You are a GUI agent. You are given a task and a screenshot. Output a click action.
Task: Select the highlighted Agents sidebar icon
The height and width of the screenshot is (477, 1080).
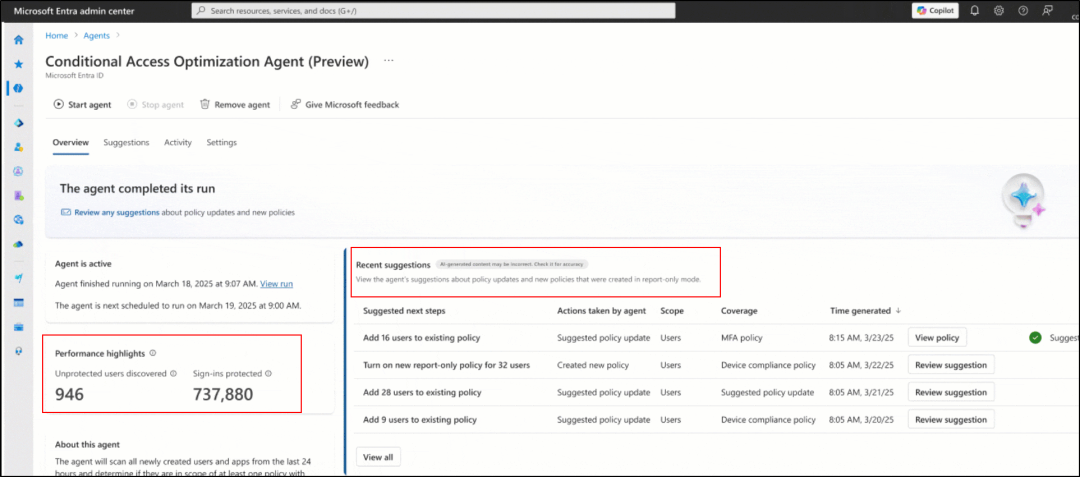pos(19,88)
